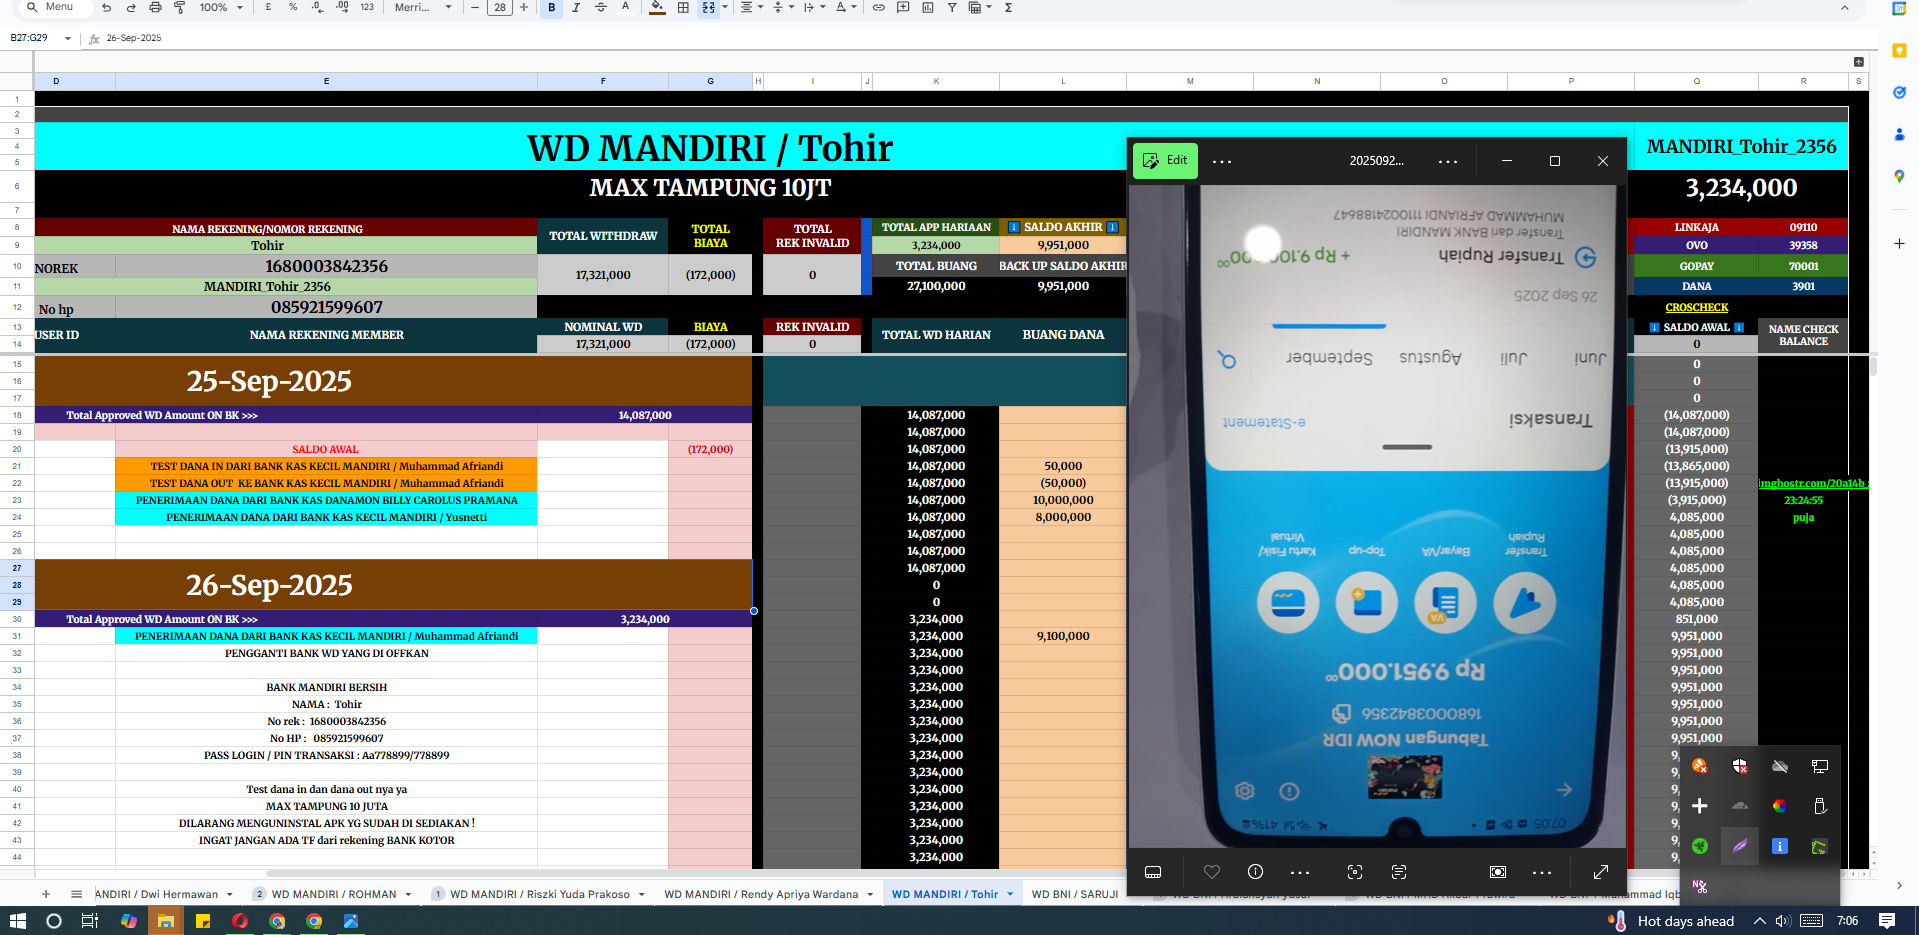Image resolution: width=1919 pixels, height=935 pixels.
Task: Click the font size input field
Action: pos(500,7)
